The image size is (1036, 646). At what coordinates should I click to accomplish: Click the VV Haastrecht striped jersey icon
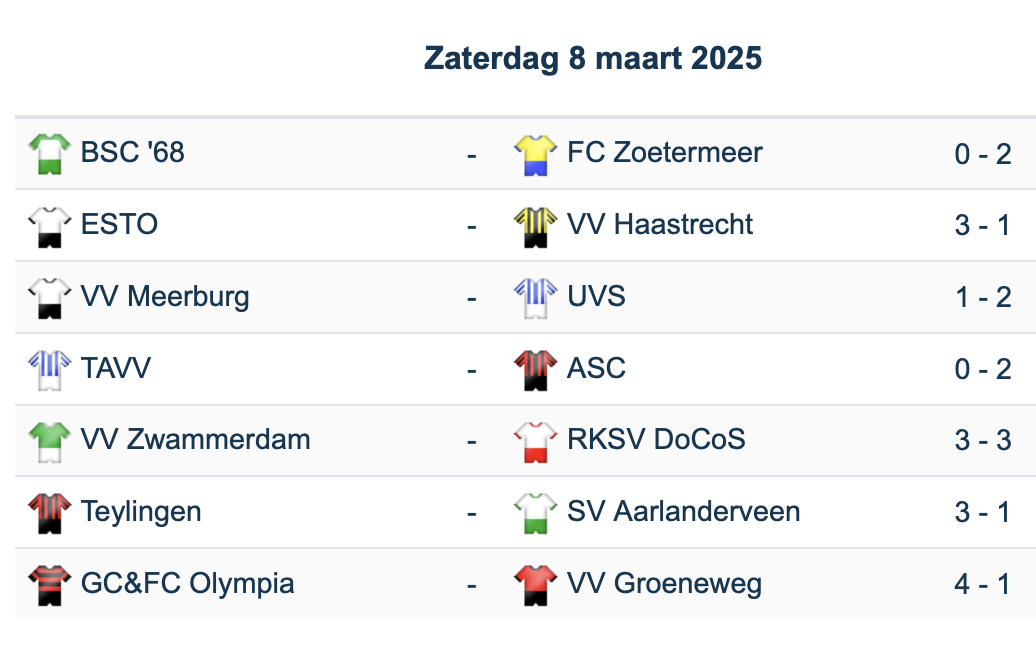click(x=535, y=226)
